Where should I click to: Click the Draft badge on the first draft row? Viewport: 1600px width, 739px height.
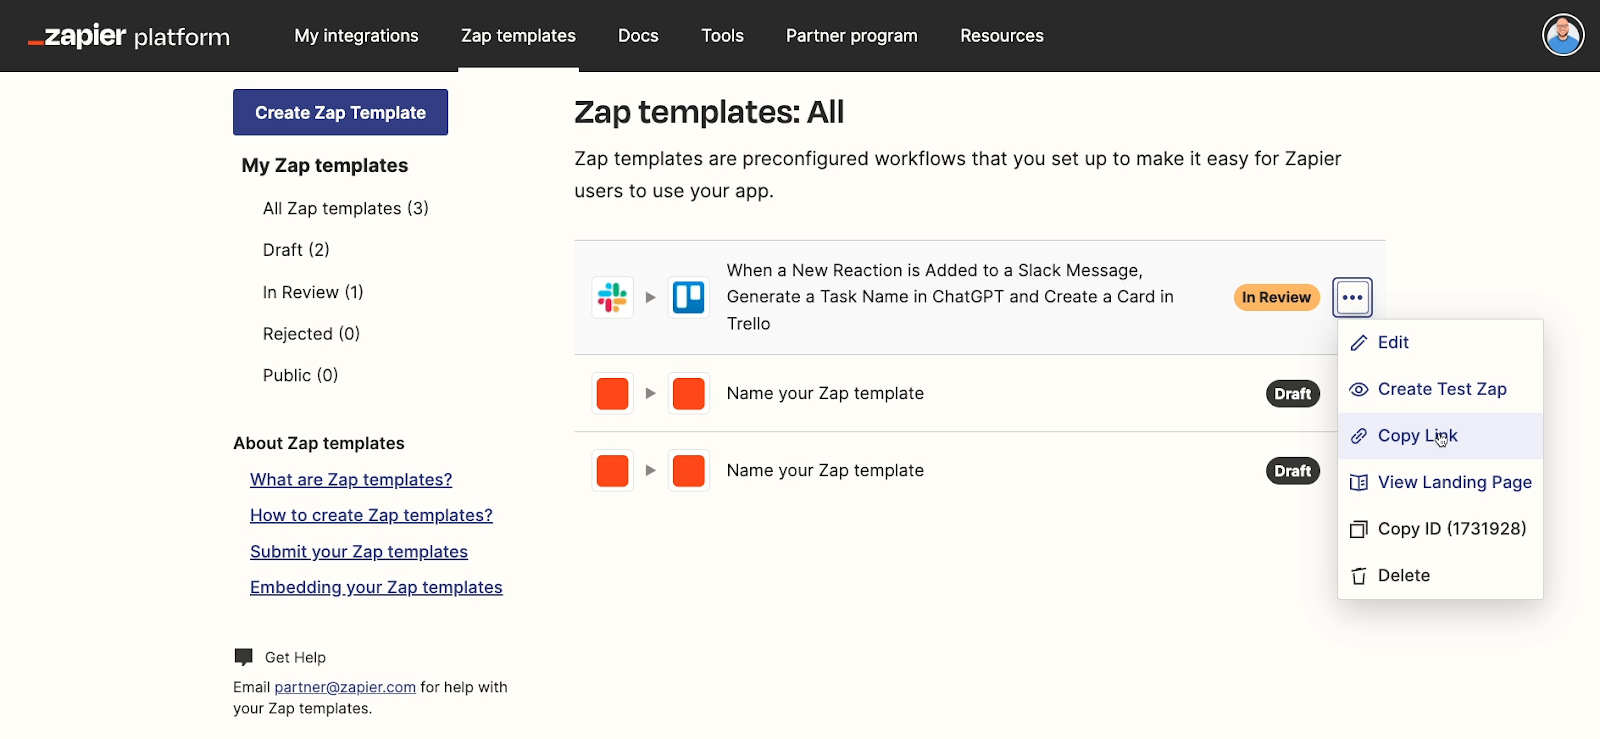point(1293,394)
